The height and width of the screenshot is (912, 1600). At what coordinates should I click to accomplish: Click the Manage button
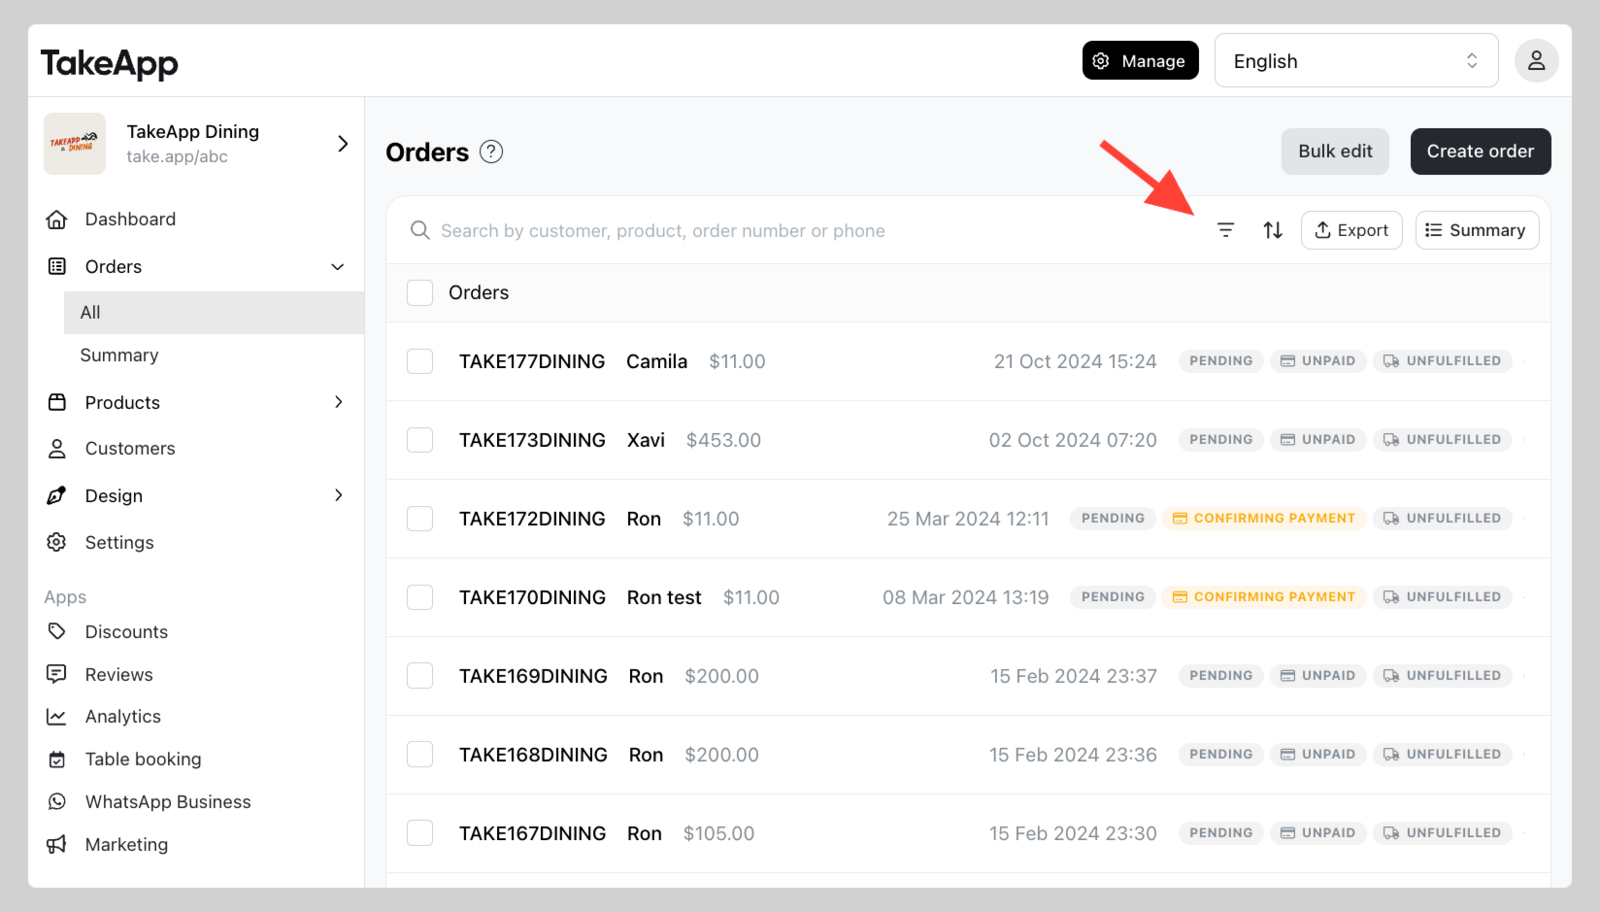click(x=1140, y=61)
